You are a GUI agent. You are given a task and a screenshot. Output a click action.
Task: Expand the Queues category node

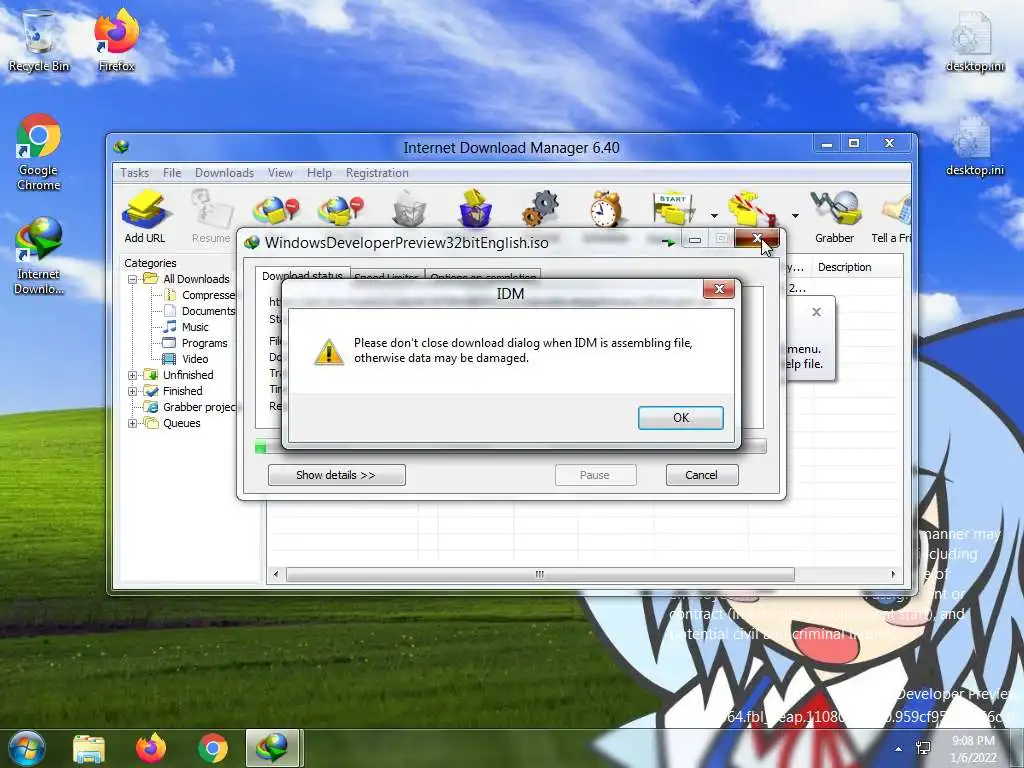133,423
